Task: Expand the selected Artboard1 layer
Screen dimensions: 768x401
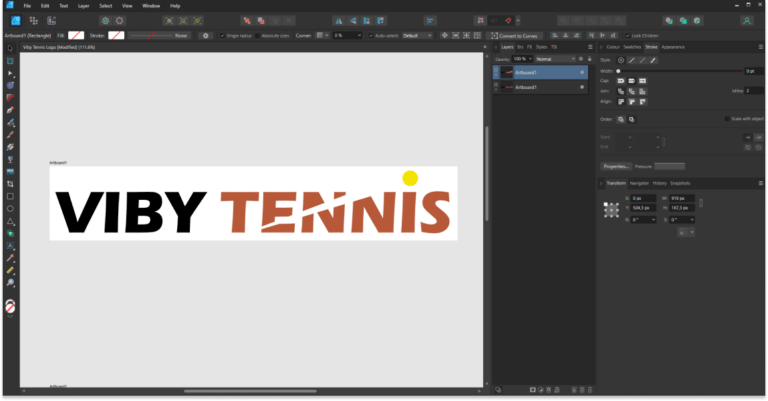Action: click(496, 75)
